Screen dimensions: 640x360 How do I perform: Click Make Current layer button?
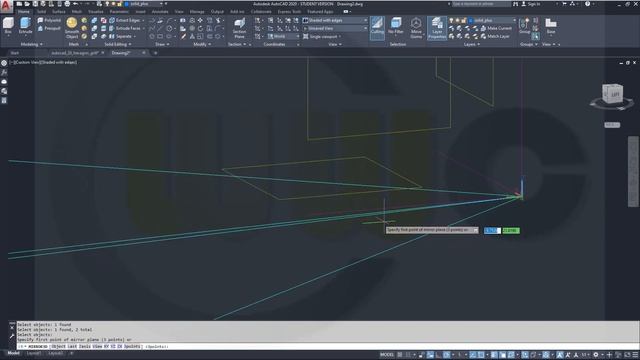coord(496,28)
